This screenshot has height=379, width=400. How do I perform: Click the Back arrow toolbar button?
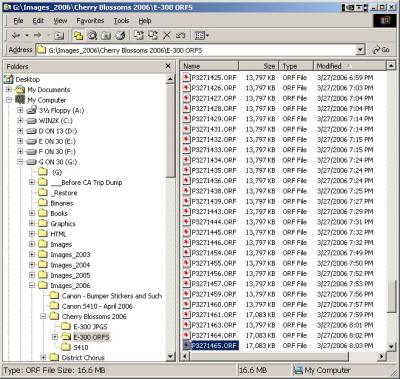(x=15, y=35)
